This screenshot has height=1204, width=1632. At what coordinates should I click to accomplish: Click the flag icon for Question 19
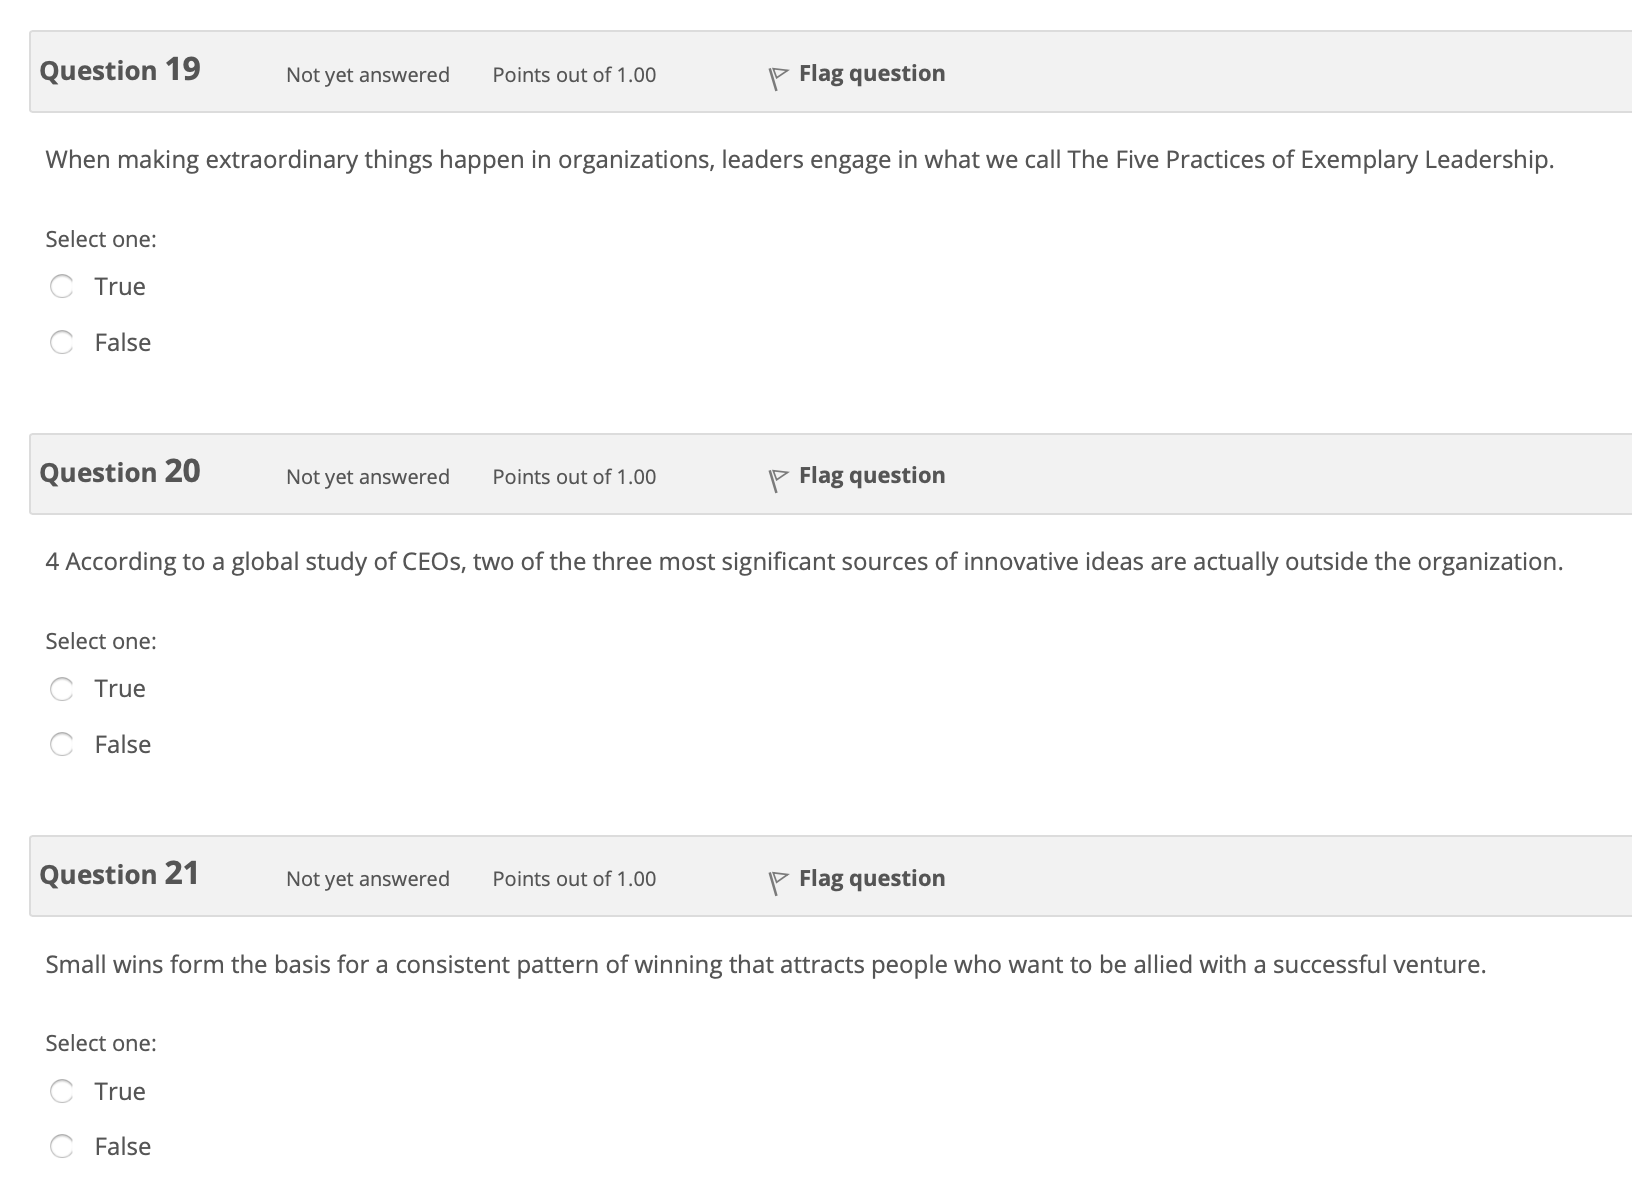(778, 78)
